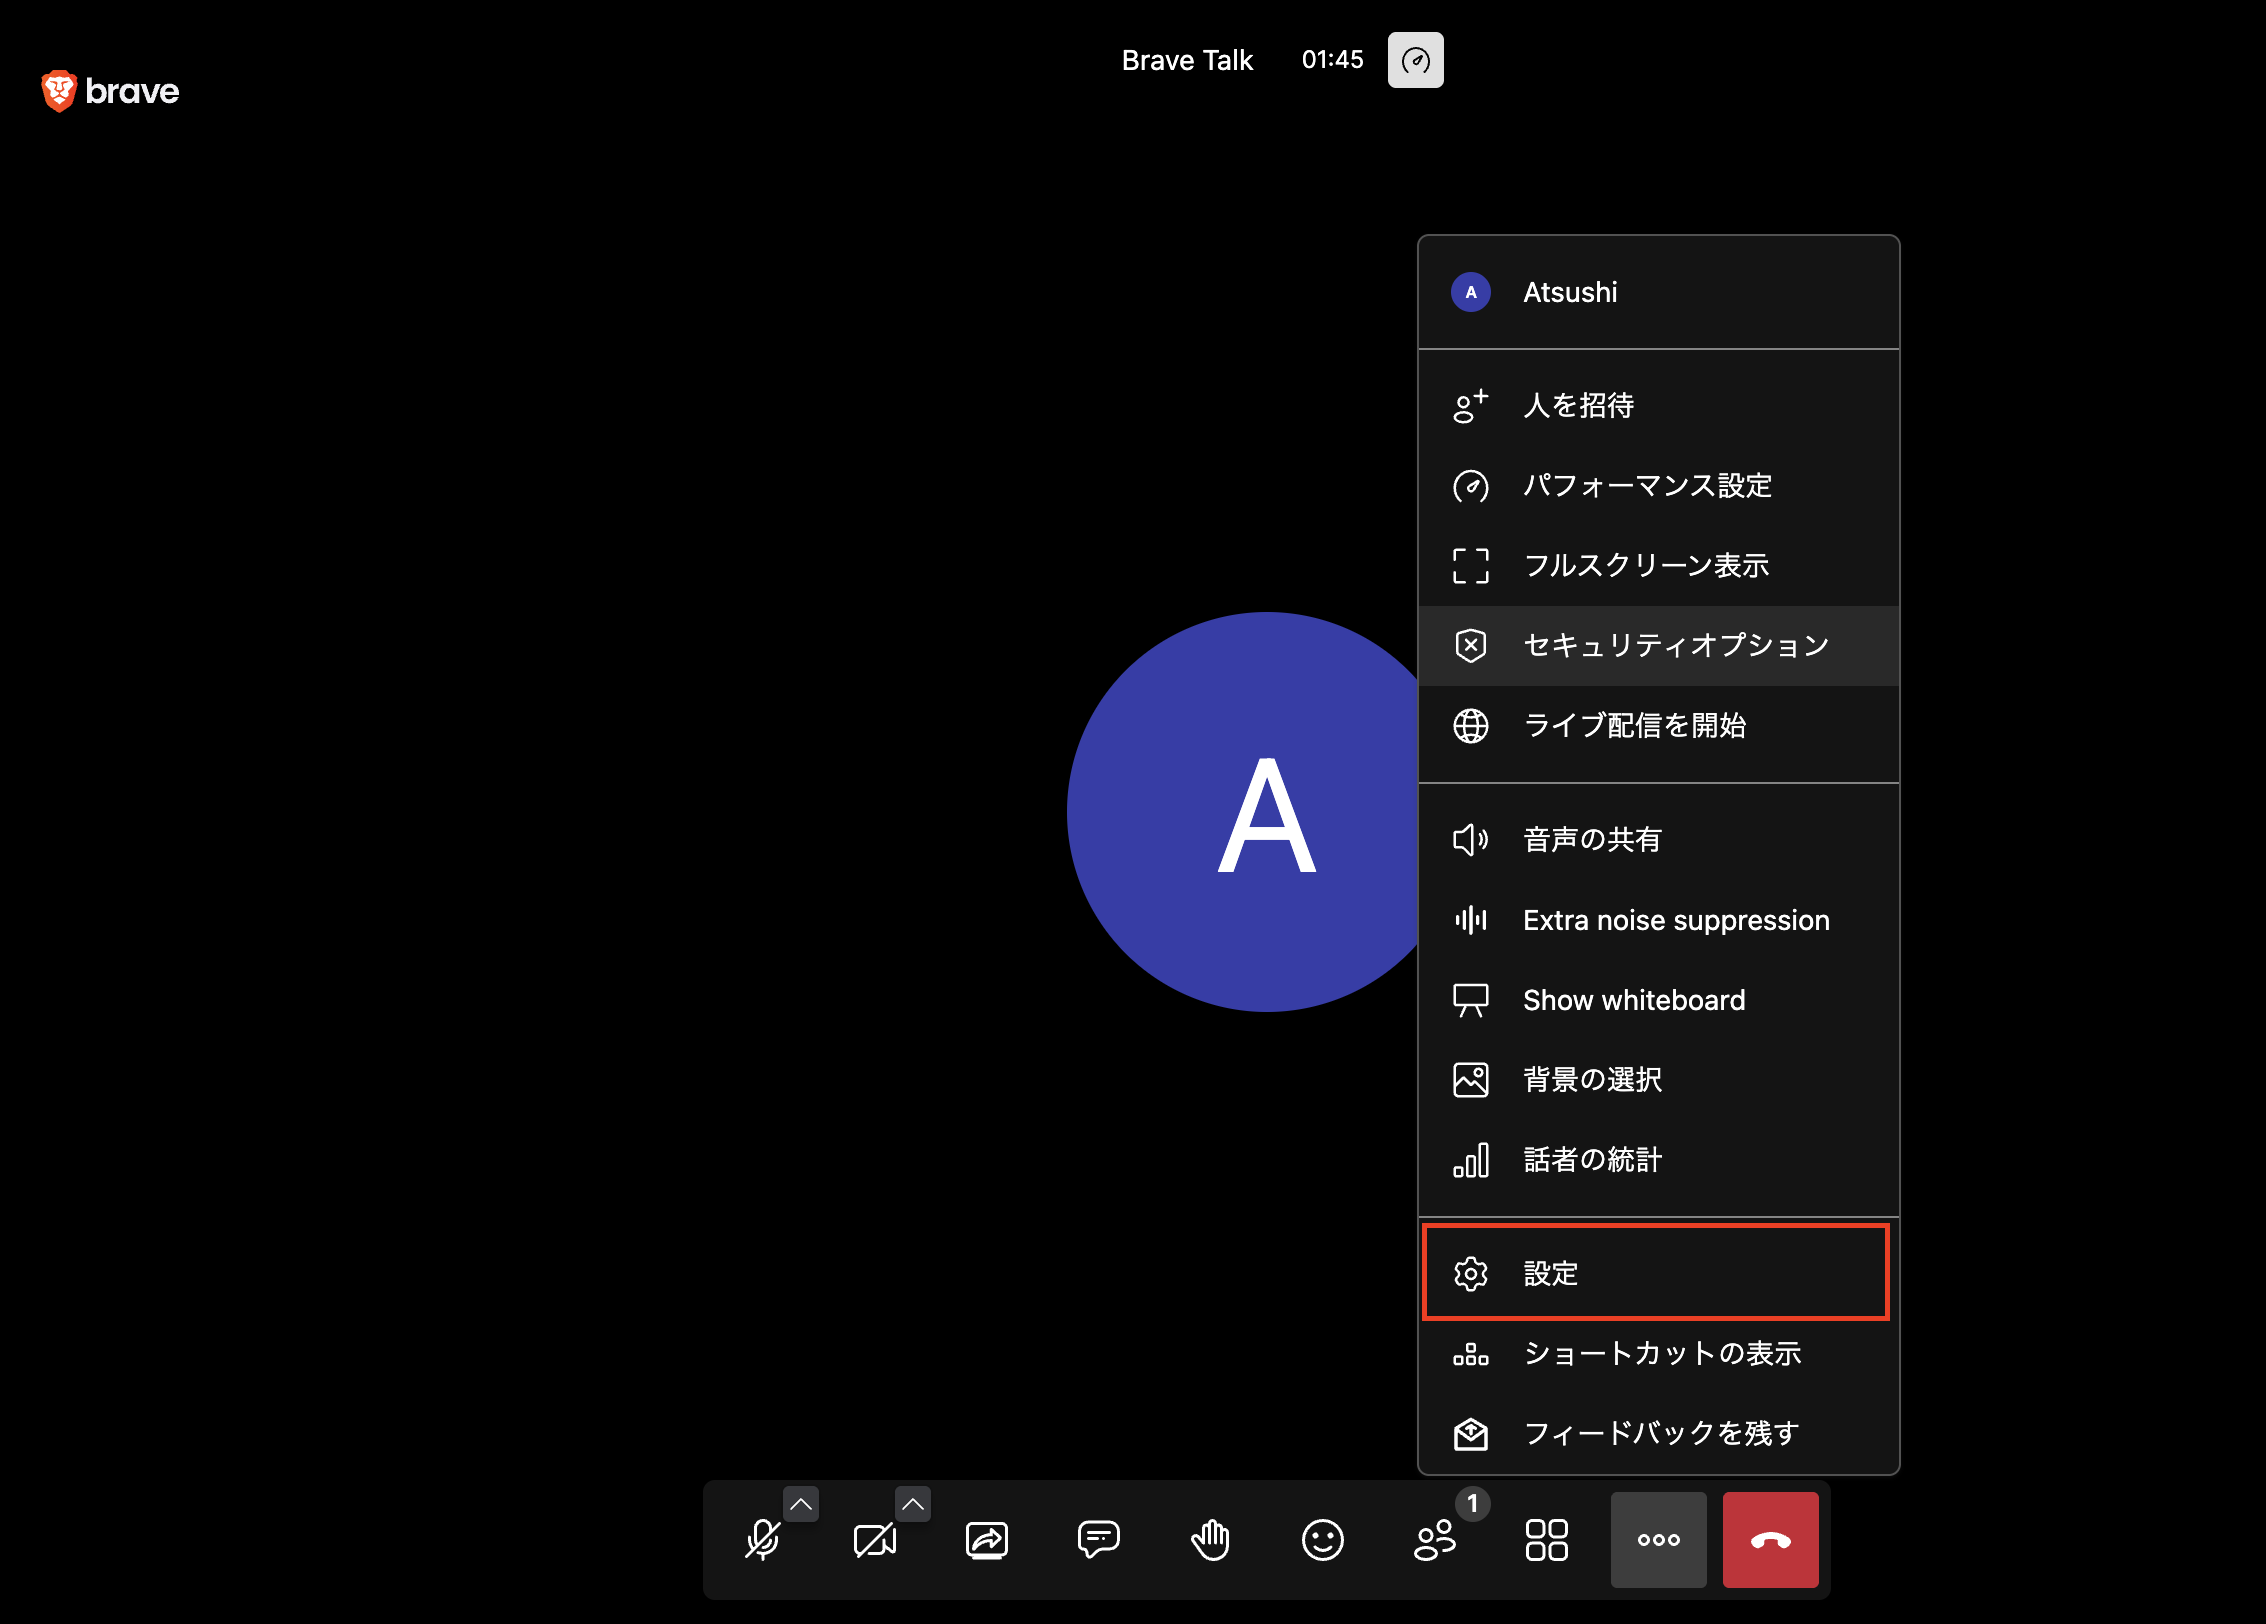Select 音声の共有
The height and width of the screenshot is (1624, 2266).
point(1659,840)
